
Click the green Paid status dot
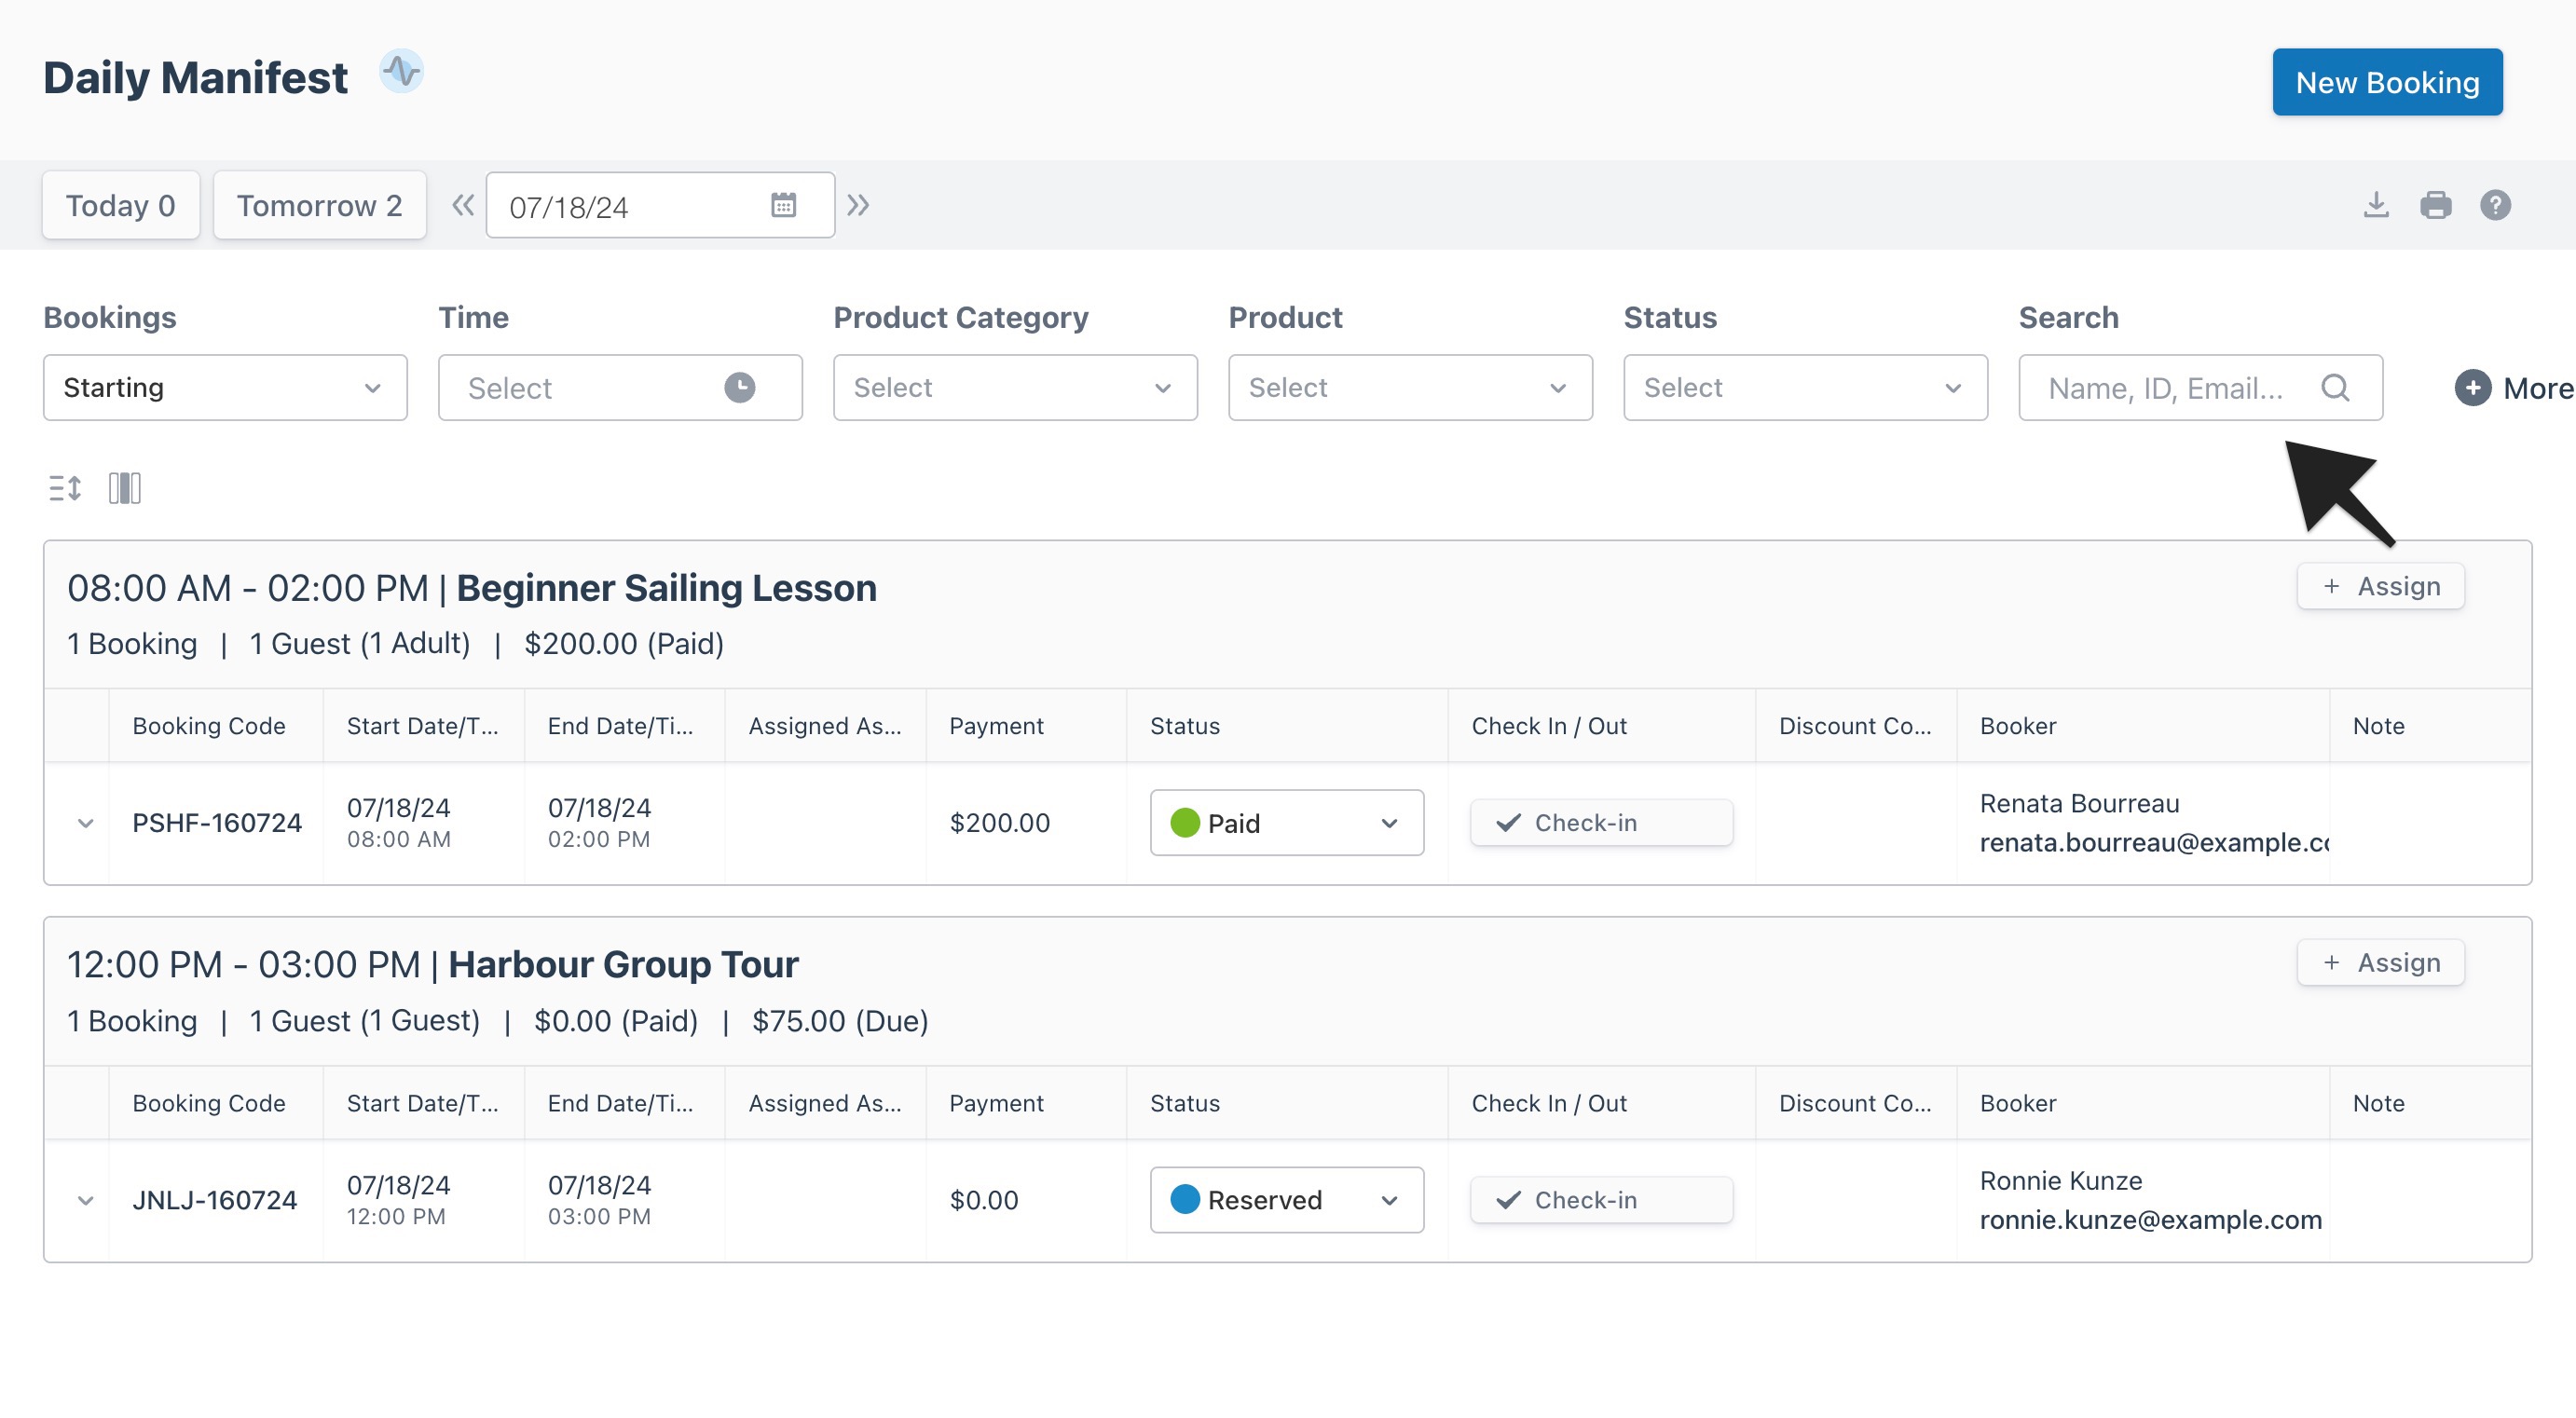[1185, 823]
